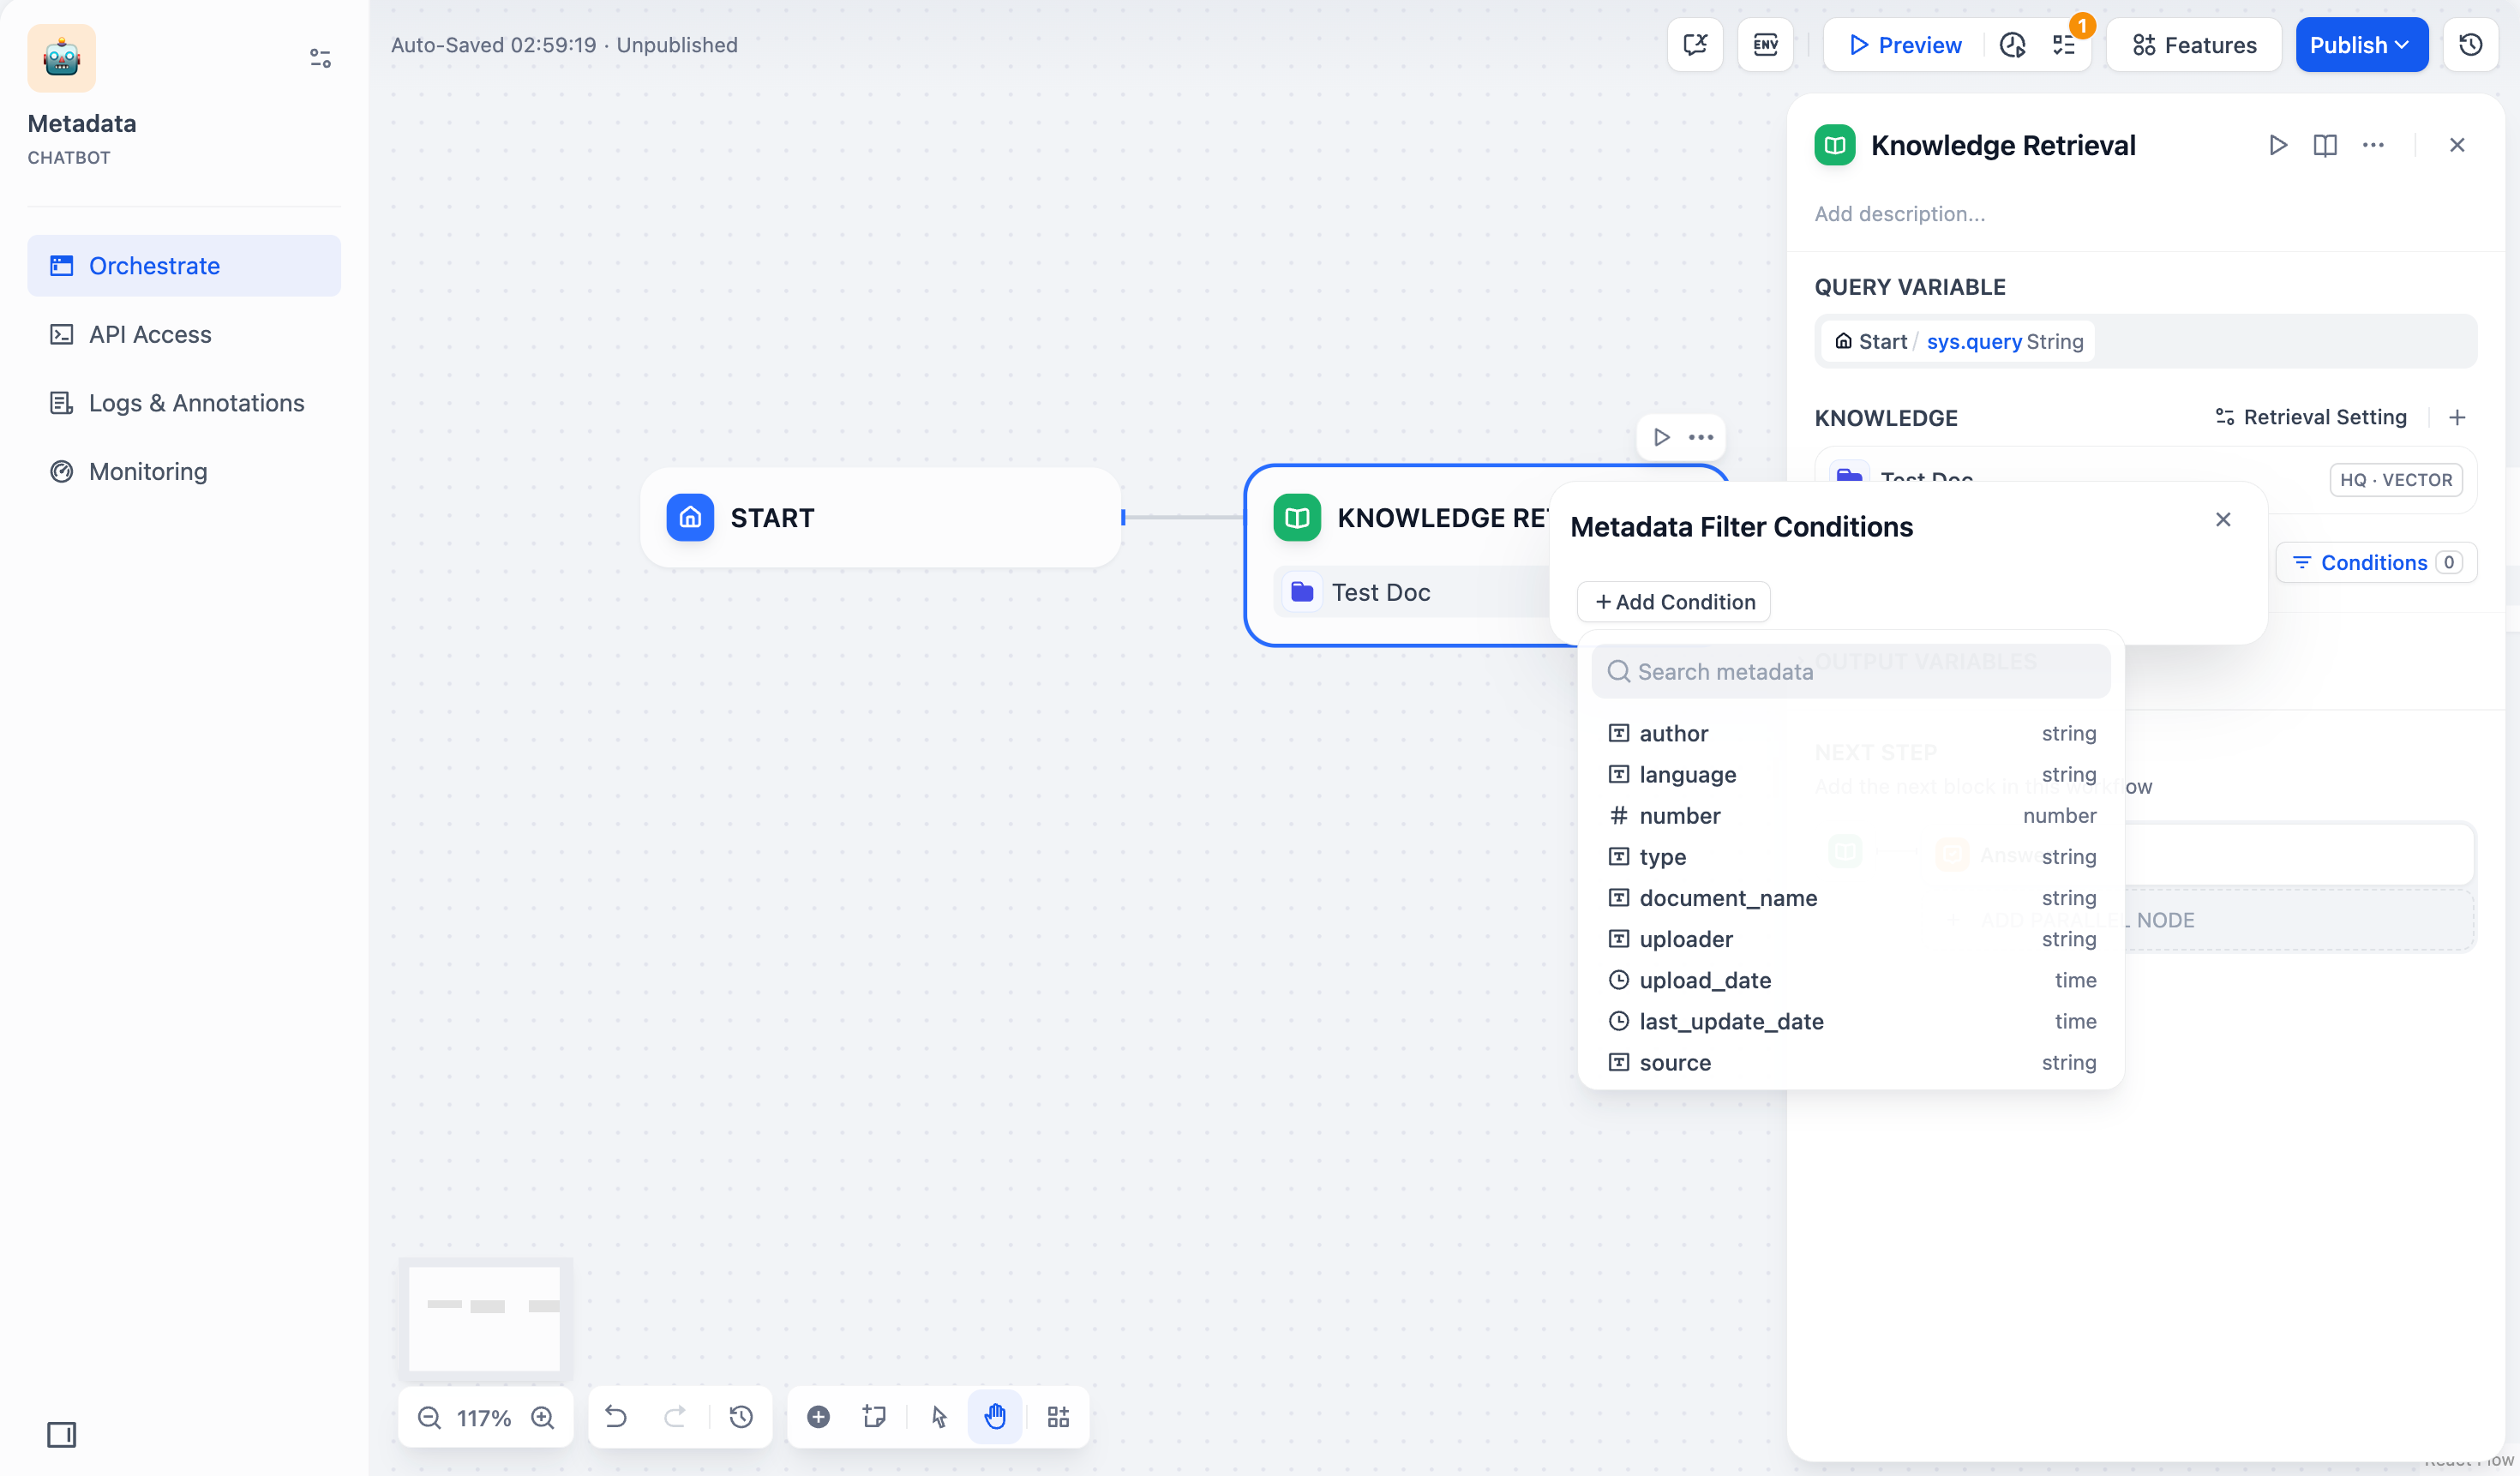The height and width of the screenshot is (1476, 2520).
Task: Select the pointer mode tool
Action: (x=939, y=1417)
